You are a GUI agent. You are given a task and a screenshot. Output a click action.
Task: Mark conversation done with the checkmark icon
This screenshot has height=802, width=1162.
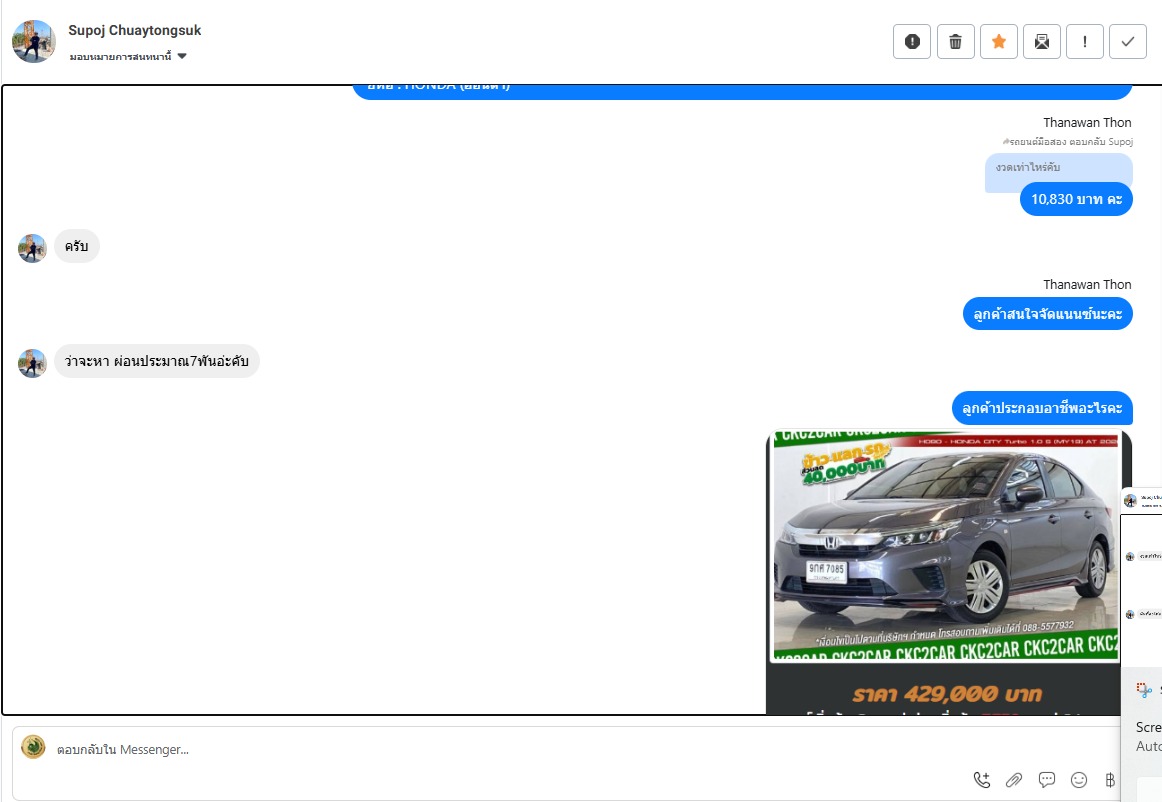(1127, 42)
